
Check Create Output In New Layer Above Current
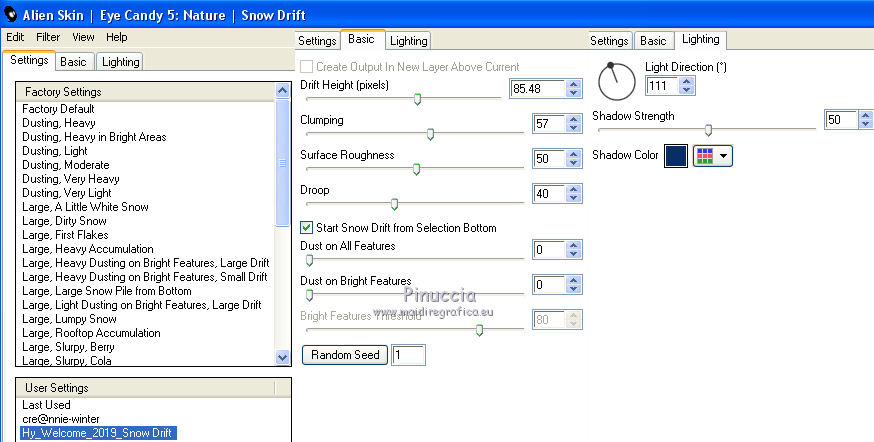click(x=306, y=67)
